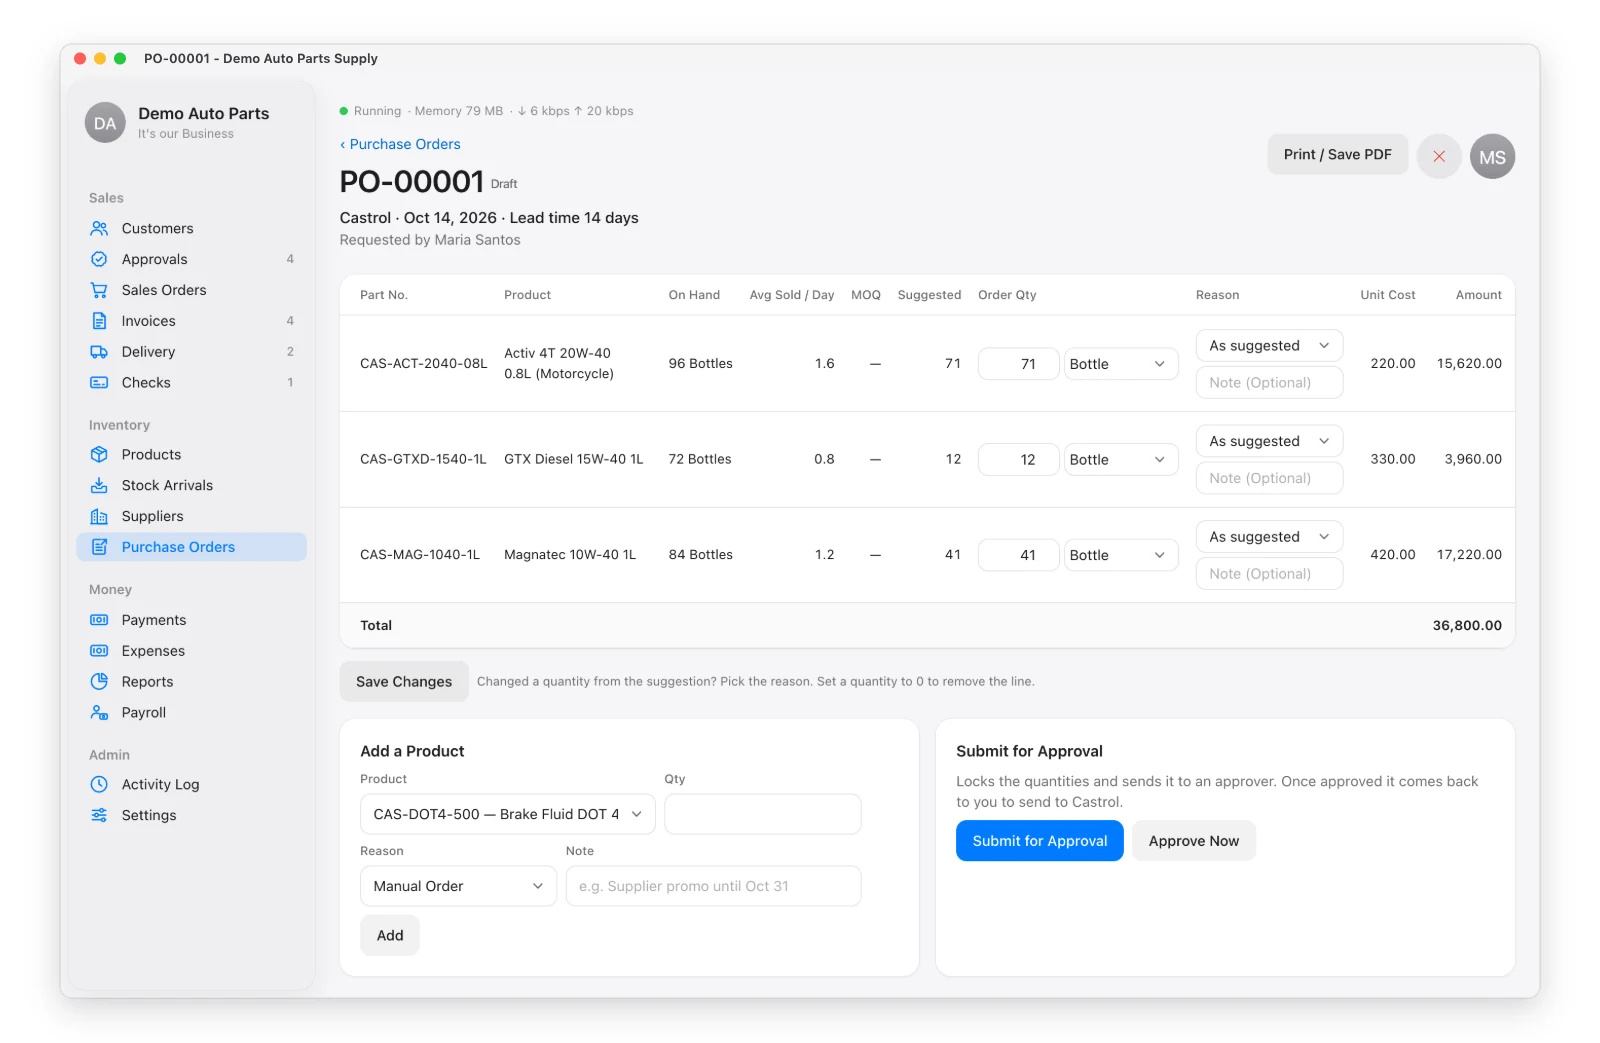Click the Payroll person icon
The height and width of the screenshot is (1043, 1600).
click(x=99, y=713)
